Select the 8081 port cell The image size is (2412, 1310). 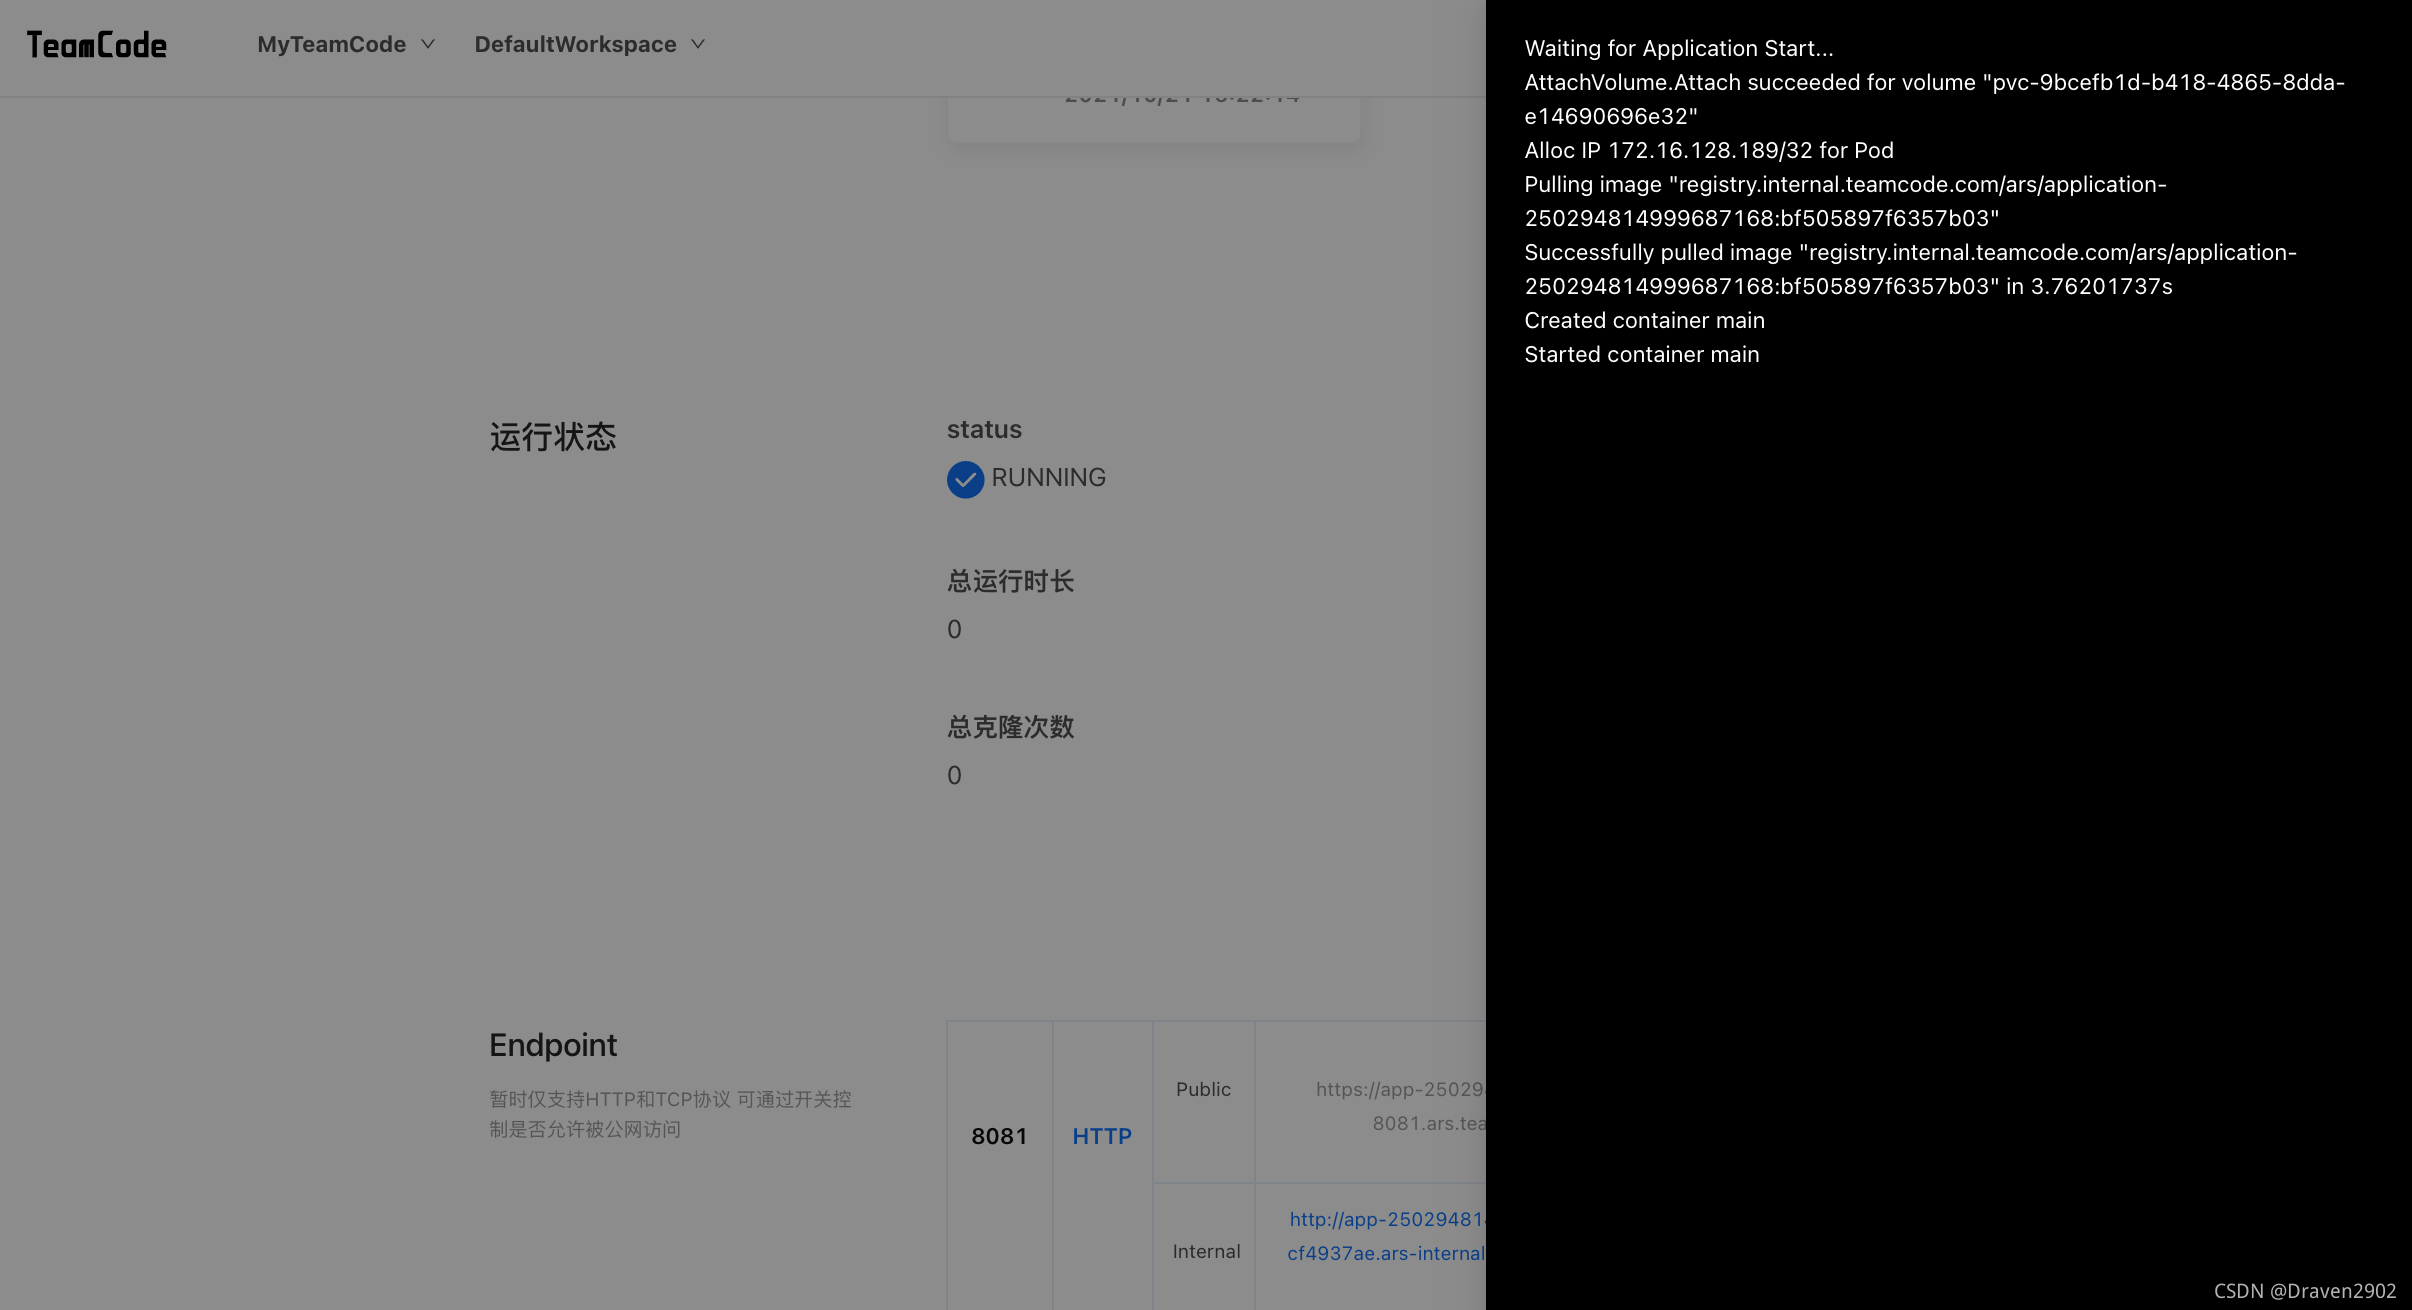999,1136
